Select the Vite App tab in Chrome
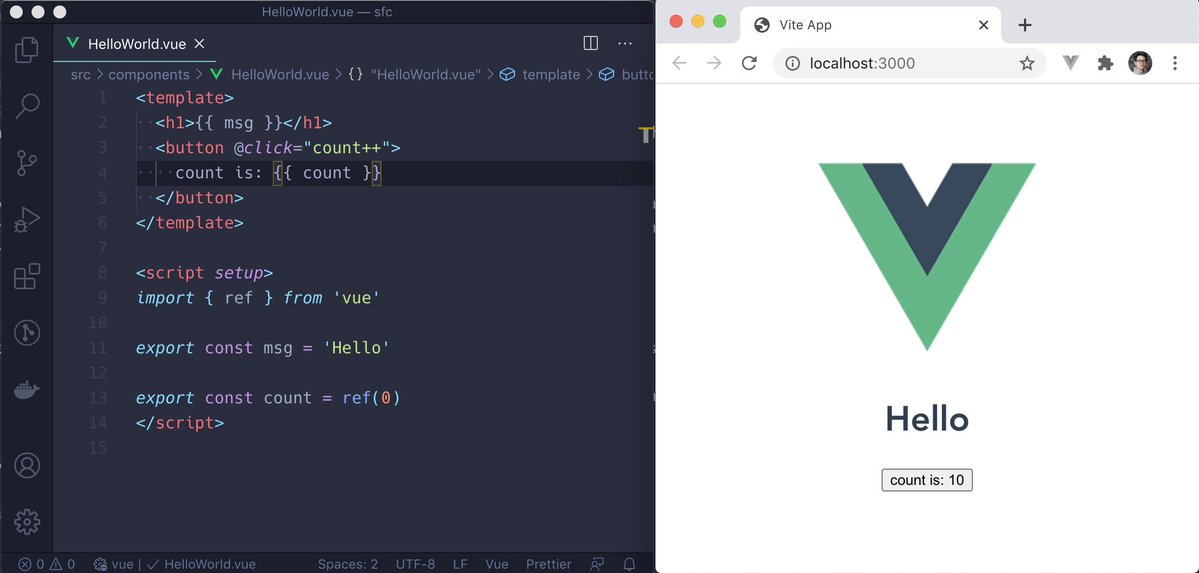This screenshot has width=1199, height=573. point(871,25)
